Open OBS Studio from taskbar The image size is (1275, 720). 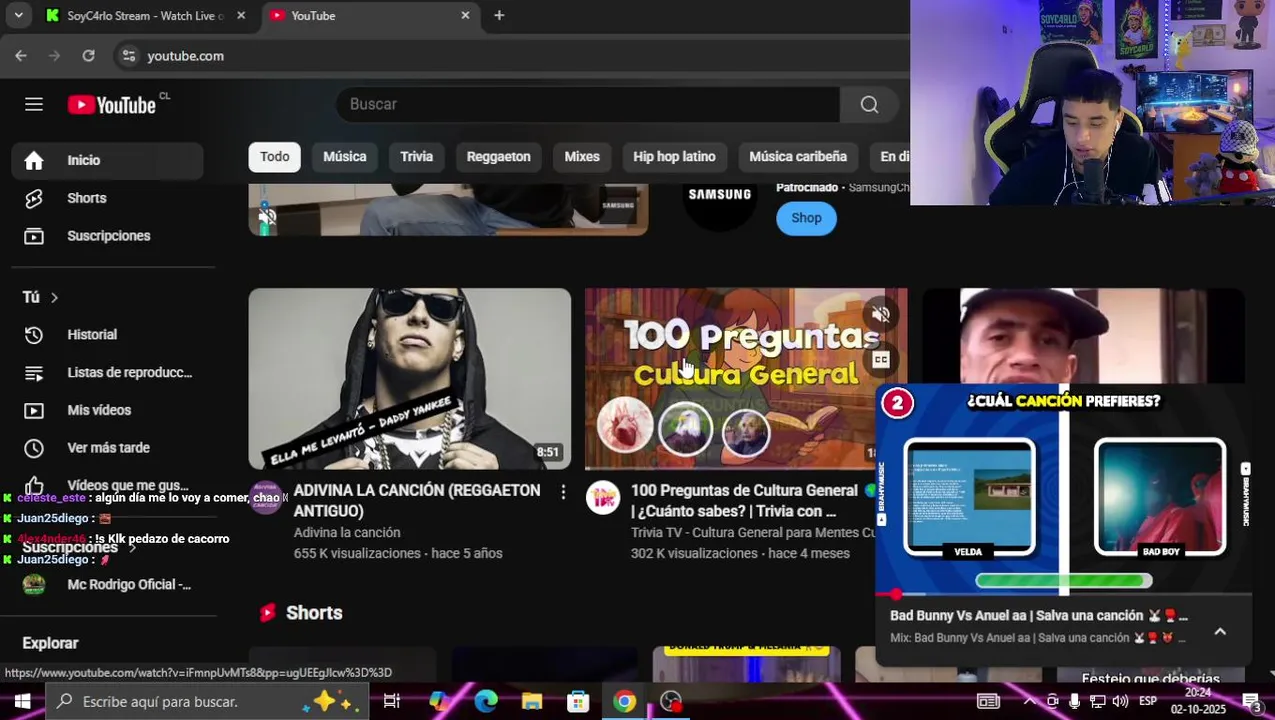tap(671, 701)
